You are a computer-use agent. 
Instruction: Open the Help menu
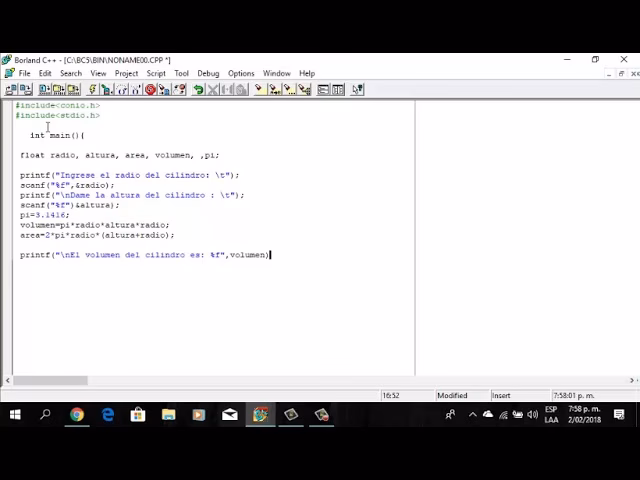click(x=307, y=73)
